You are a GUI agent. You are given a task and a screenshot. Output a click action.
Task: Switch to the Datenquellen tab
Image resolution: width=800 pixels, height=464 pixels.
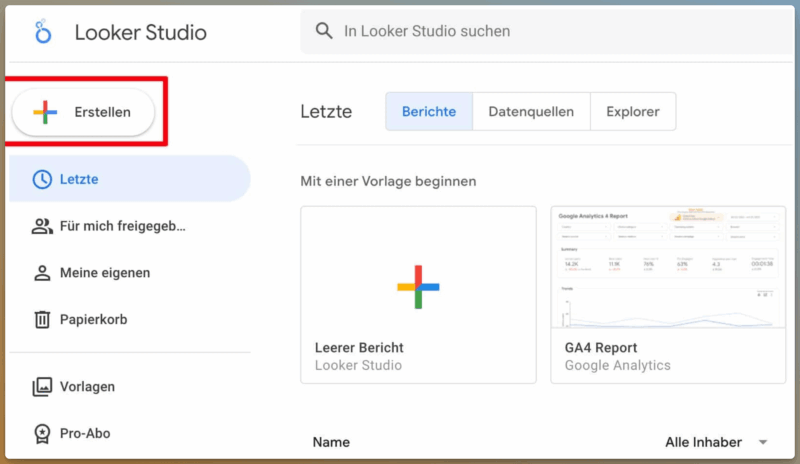(531, 111)
